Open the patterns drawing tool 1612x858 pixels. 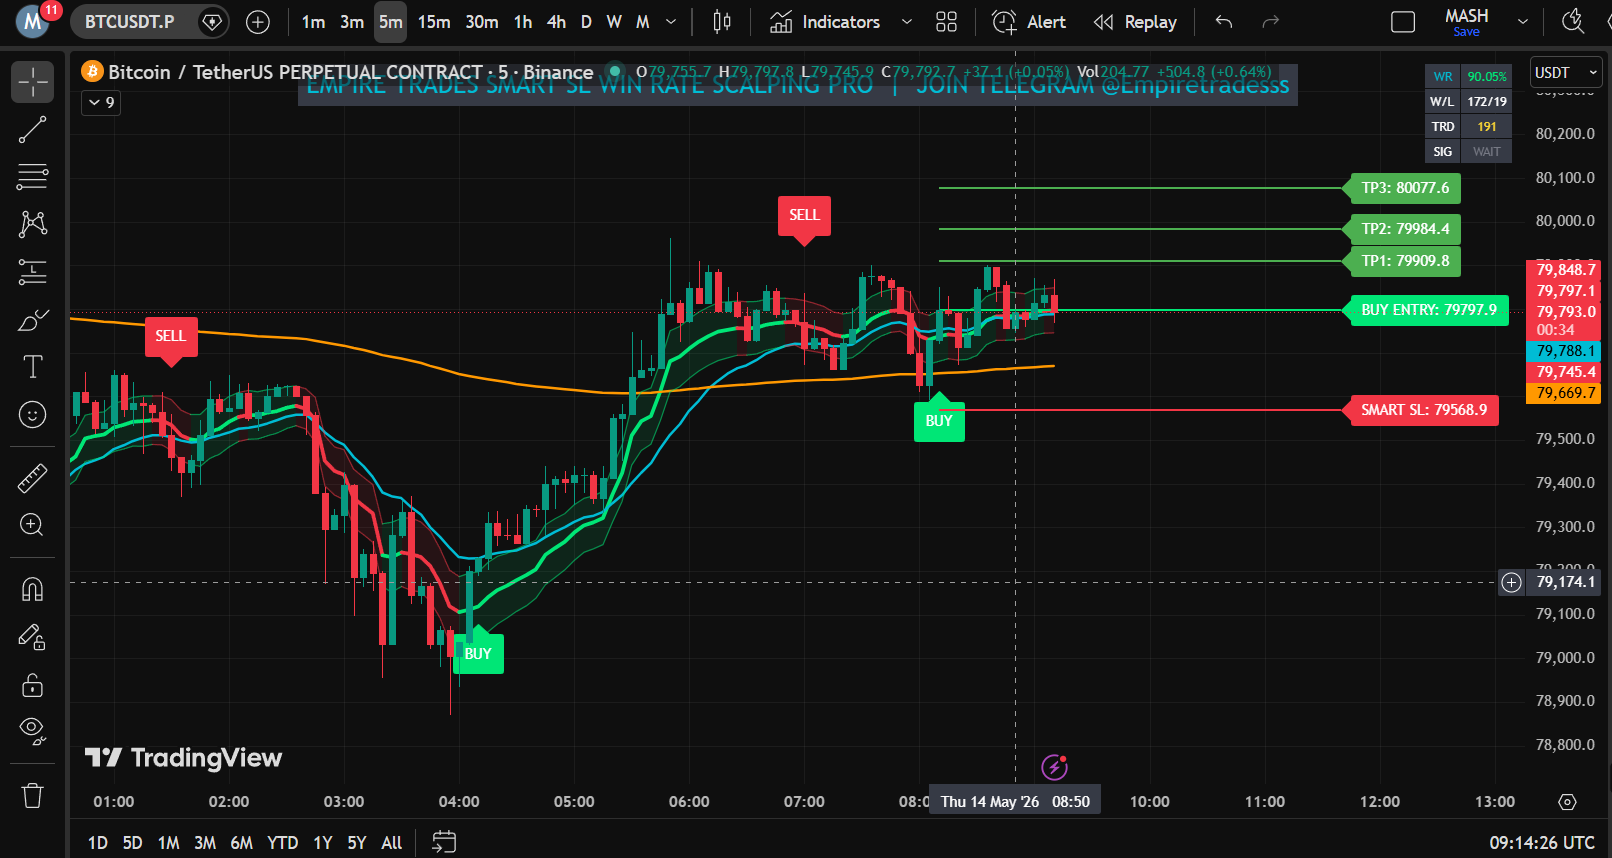(x=32, y=224)
